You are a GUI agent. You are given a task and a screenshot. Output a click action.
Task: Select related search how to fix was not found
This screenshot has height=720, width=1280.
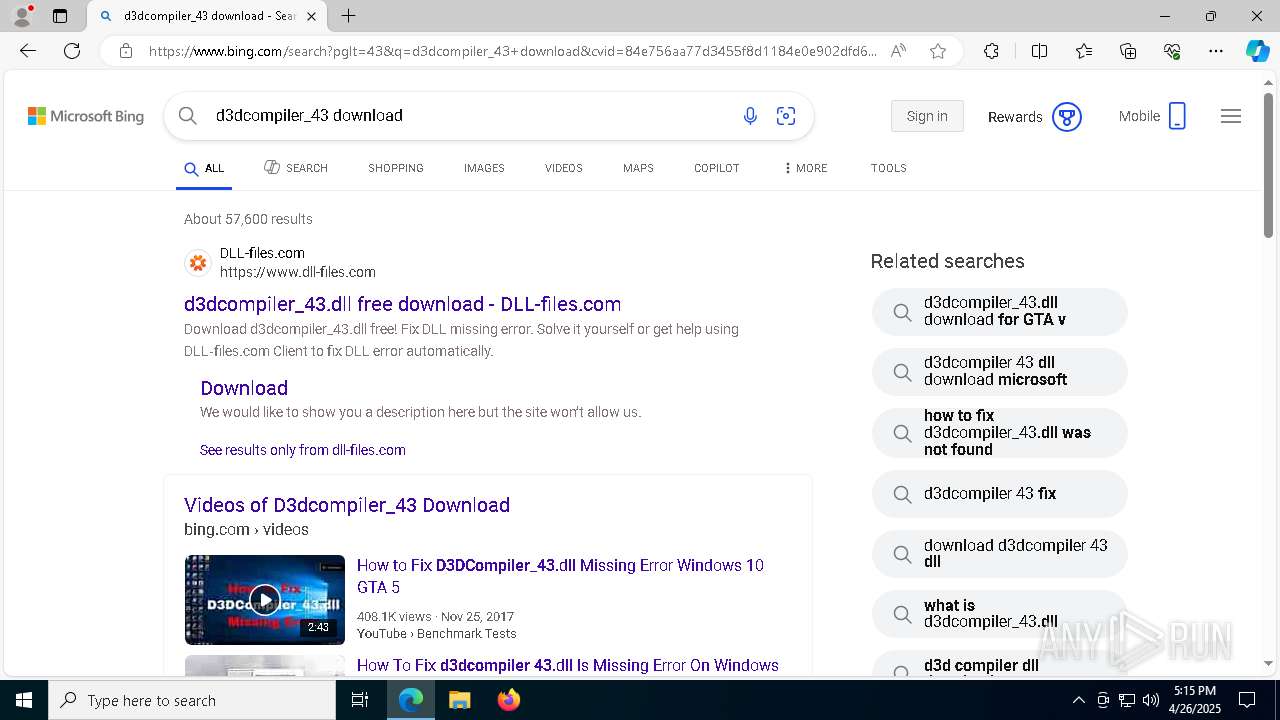pos(1000,433)
